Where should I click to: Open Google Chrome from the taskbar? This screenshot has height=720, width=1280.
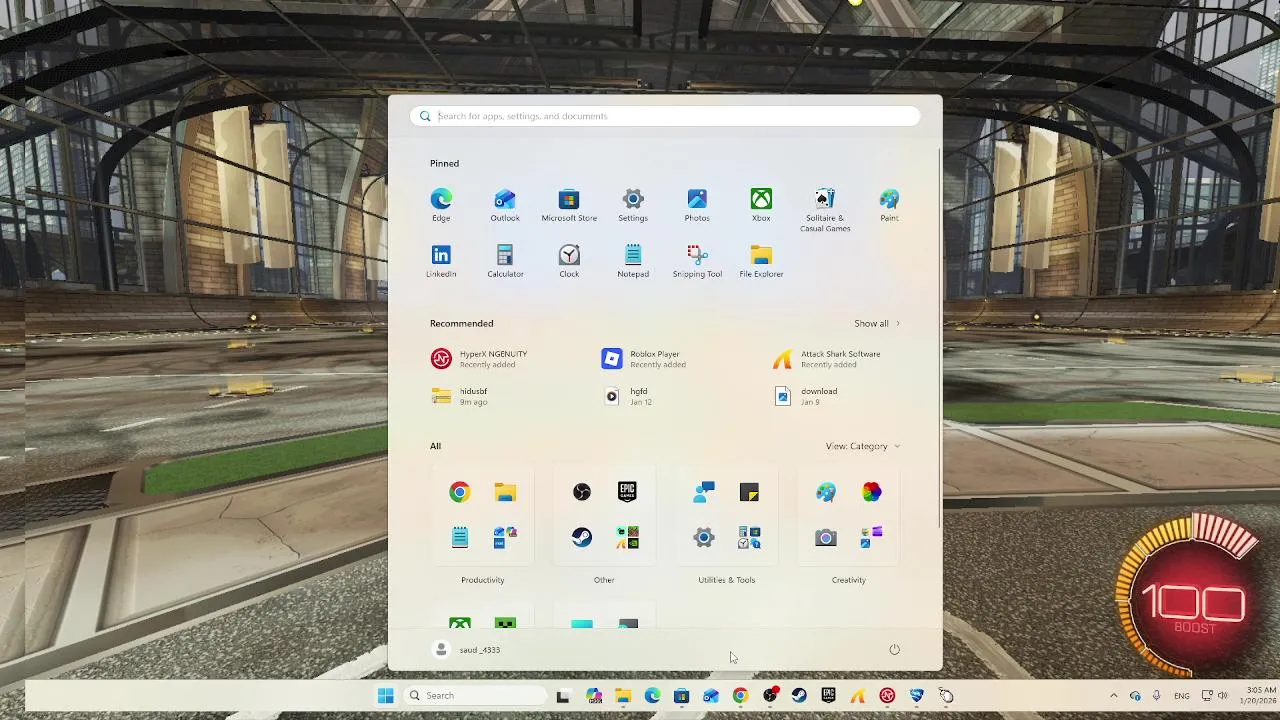(740, 696)
